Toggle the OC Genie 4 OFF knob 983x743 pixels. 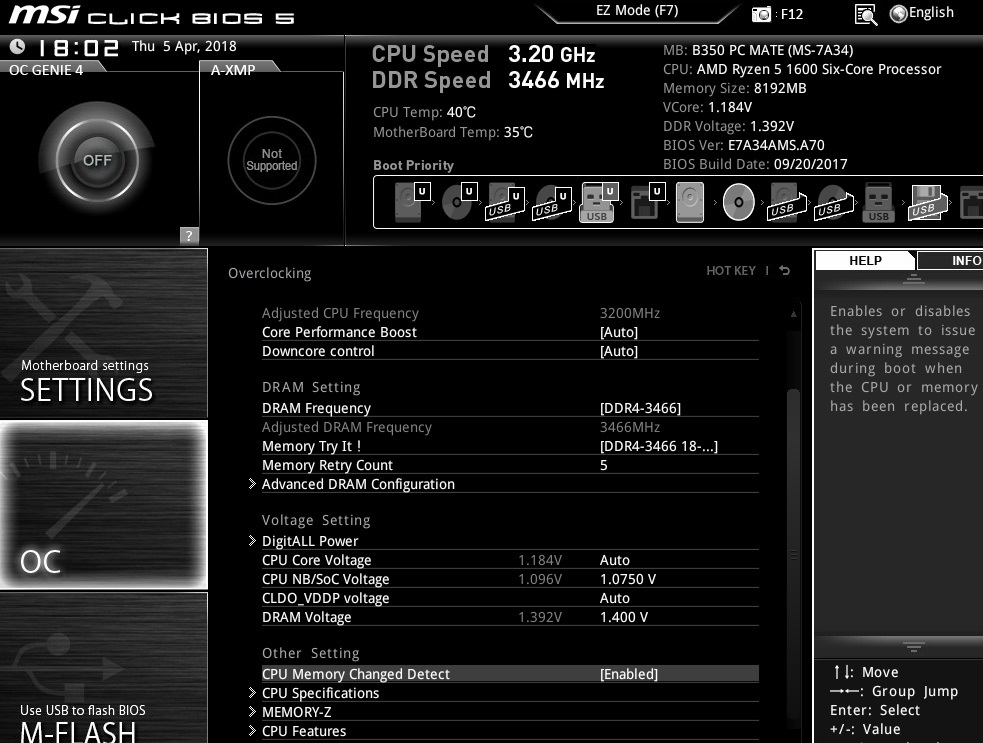point(97,161)
